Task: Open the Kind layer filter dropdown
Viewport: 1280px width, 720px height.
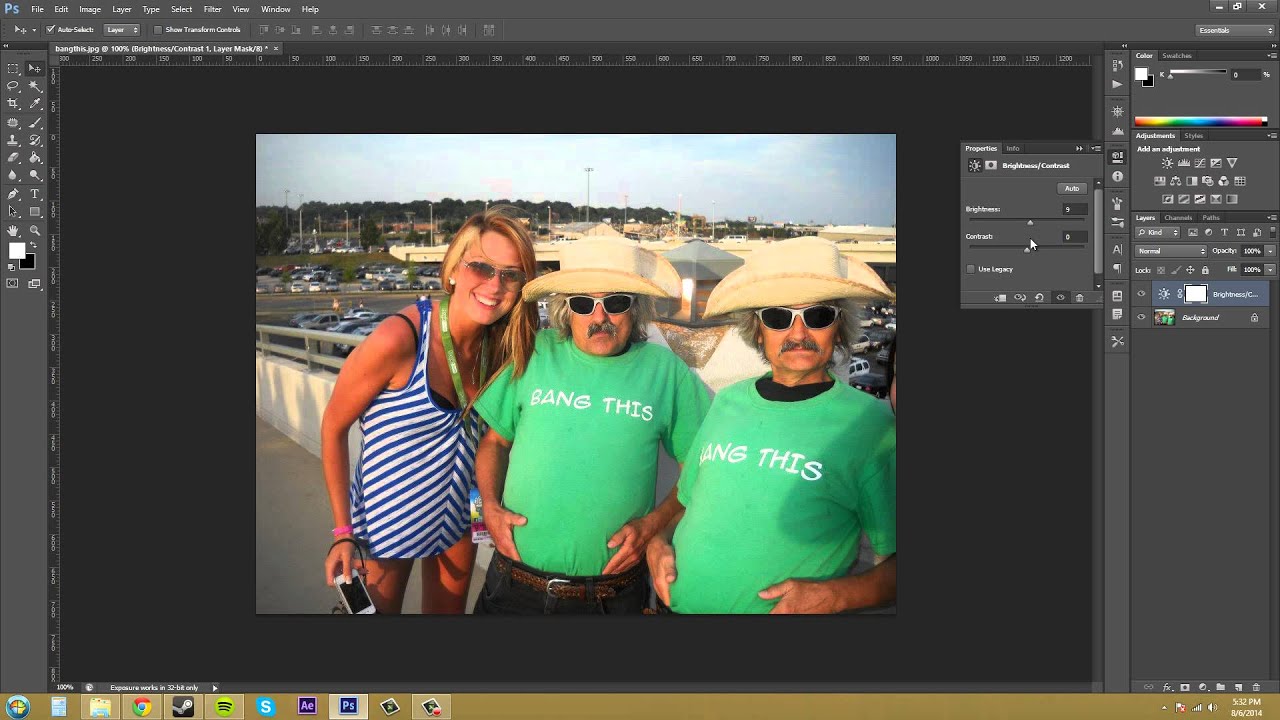Action: tap(1157, 232)
